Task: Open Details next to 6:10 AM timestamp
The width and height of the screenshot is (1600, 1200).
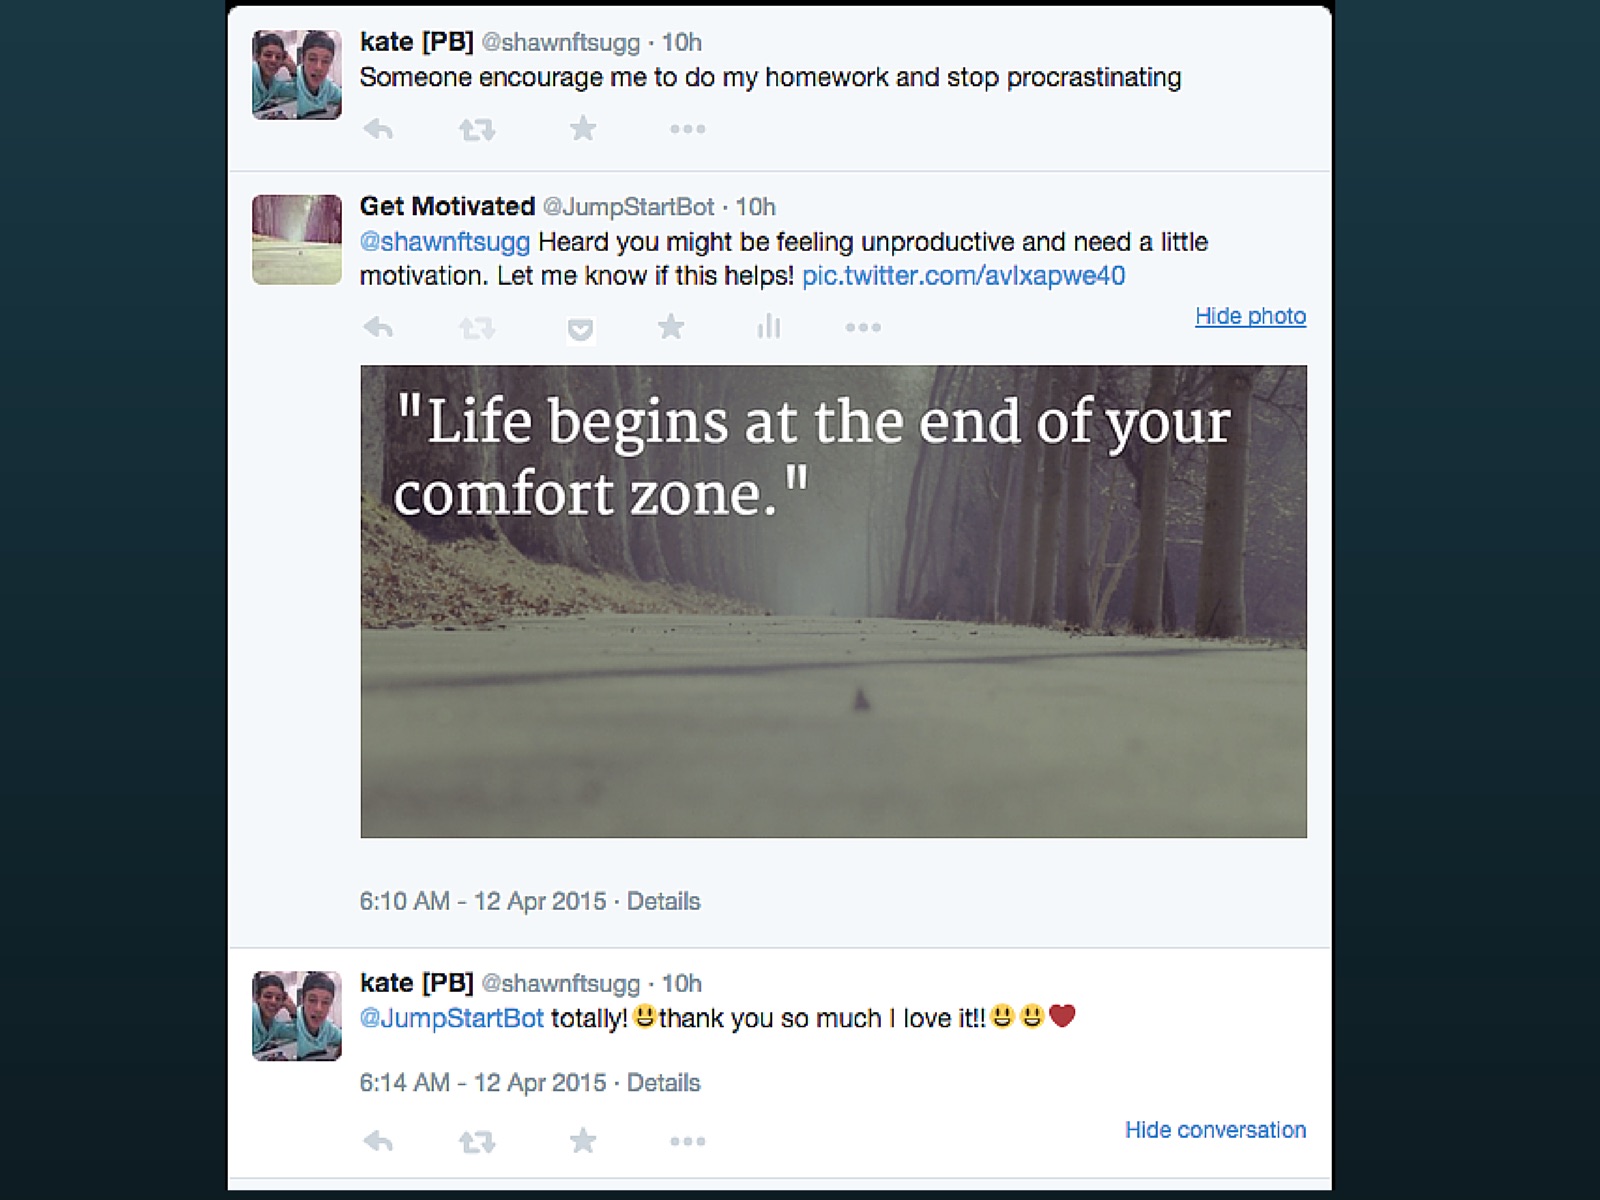Action: pyautogui.click(x=663, y=901)
